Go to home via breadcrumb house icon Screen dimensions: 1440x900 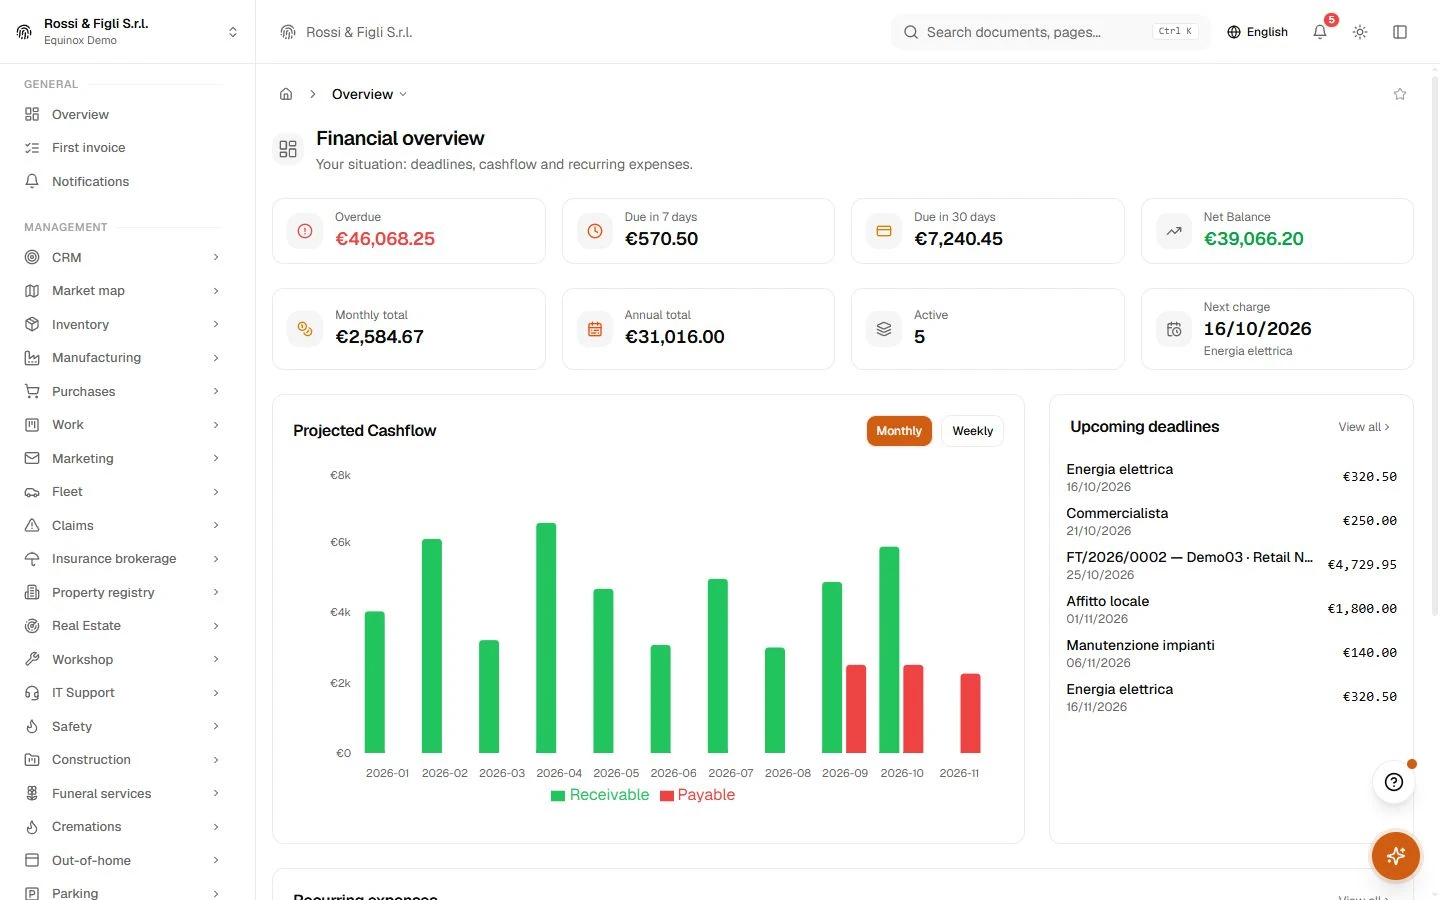click(286, 94)
